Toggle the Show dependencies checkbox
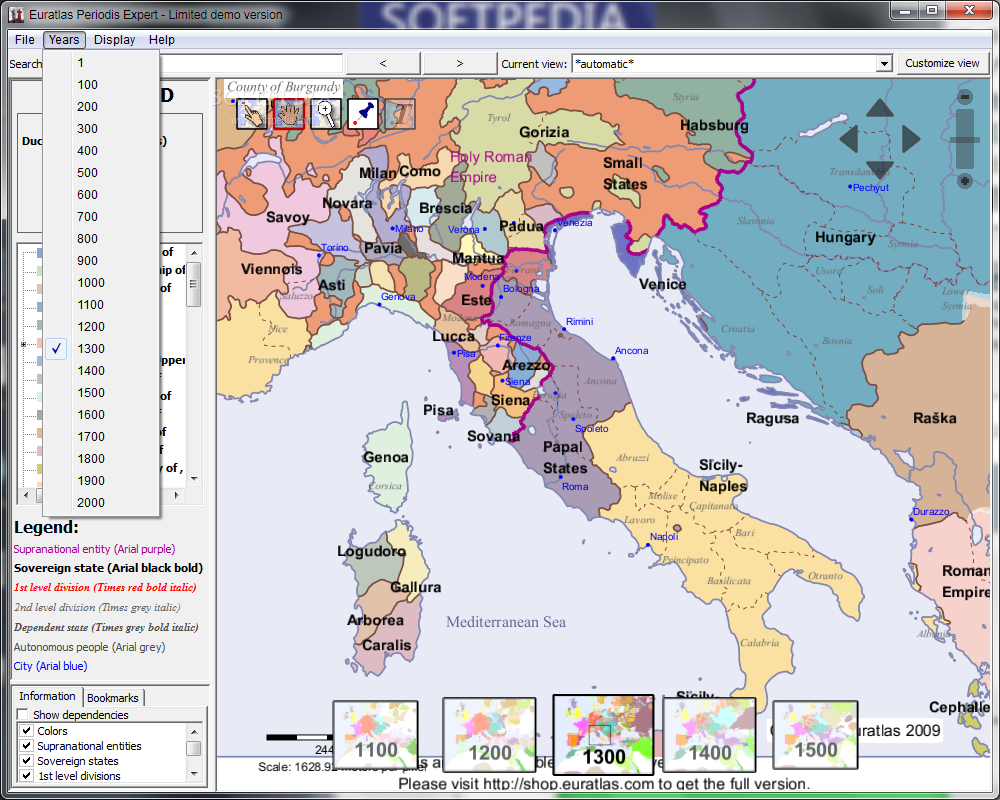 (x=23, y=714)
